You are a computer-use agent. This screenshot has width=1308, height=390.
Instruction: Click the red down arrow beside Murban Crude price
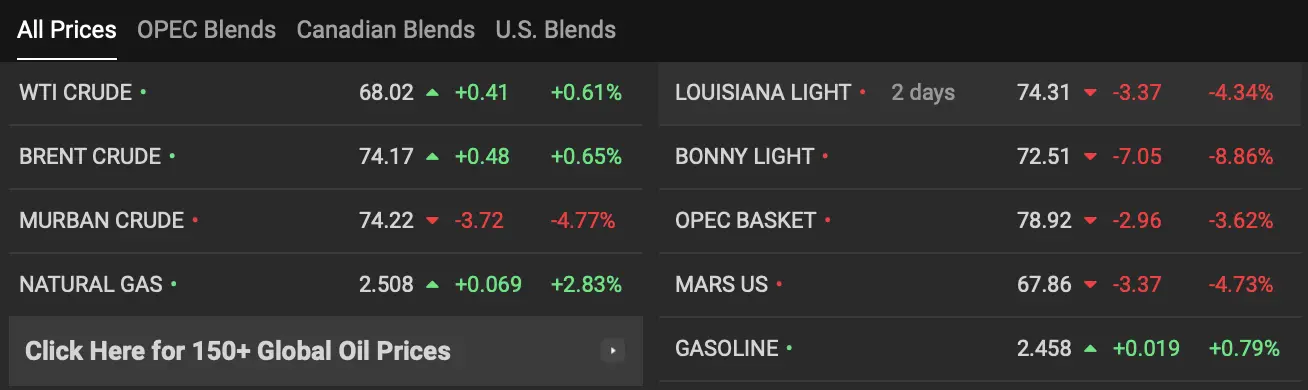432,221
